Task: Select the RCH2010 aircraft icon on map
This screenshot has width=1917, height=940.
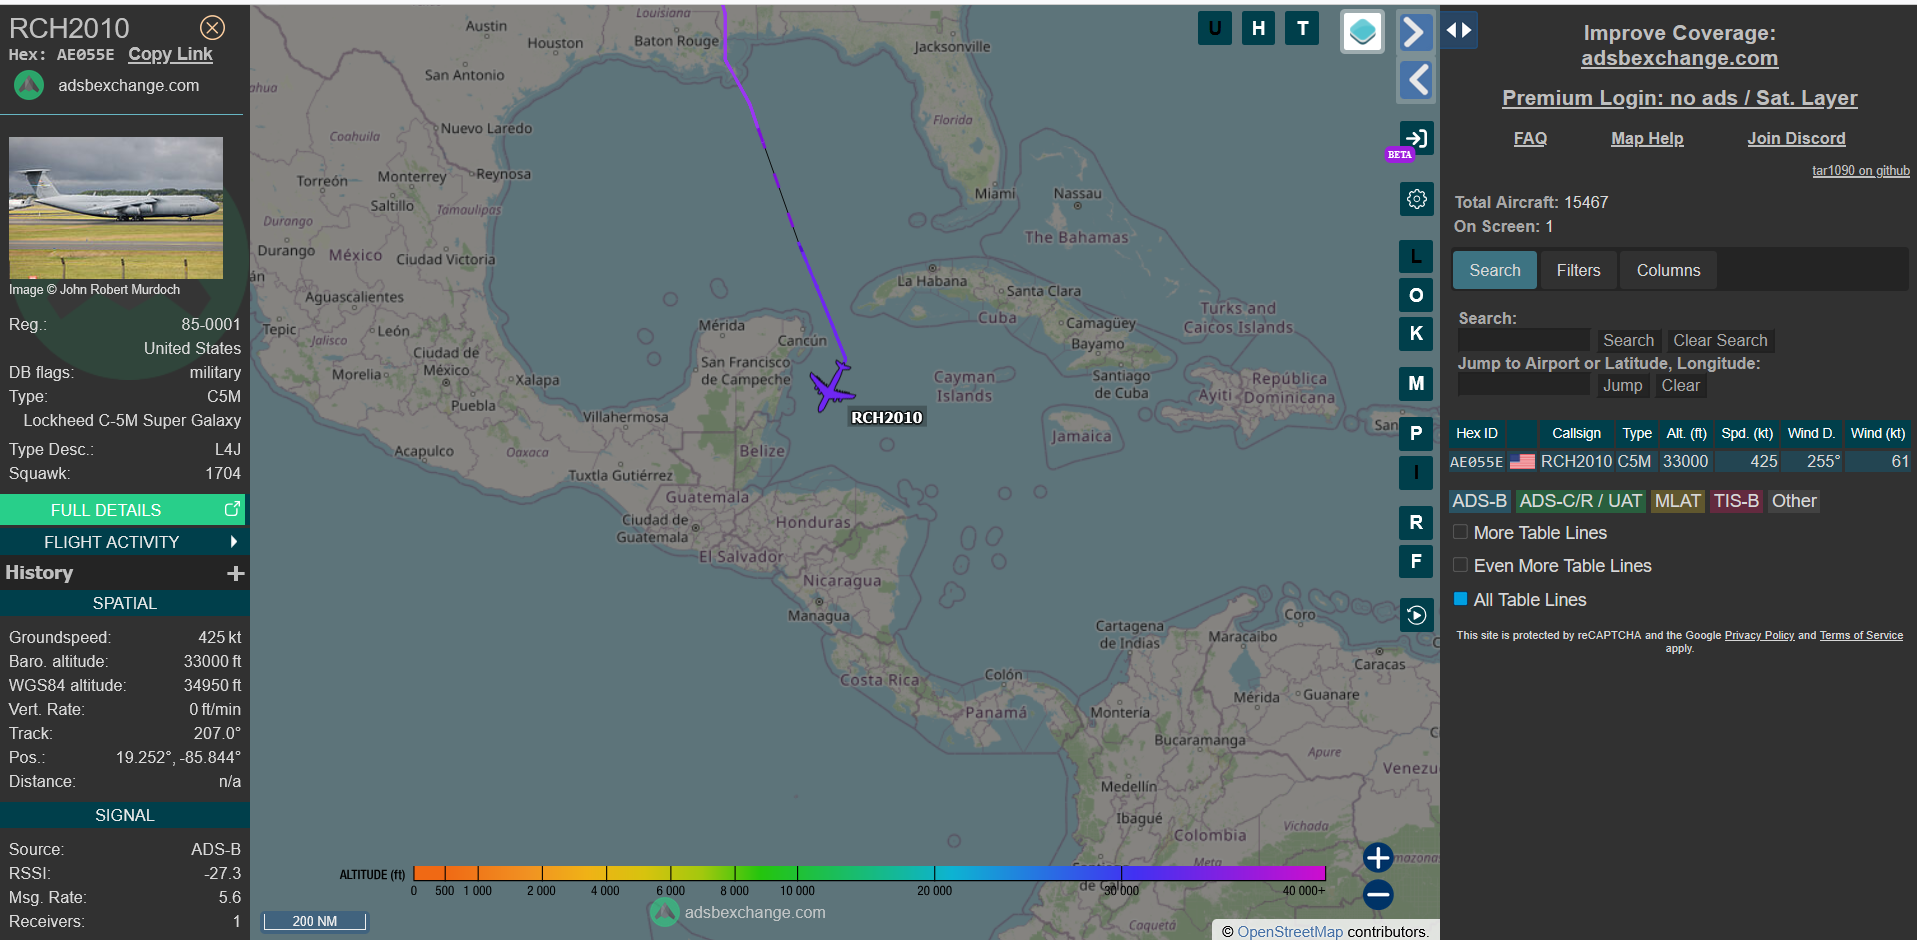Action: (x=831, y=387)
